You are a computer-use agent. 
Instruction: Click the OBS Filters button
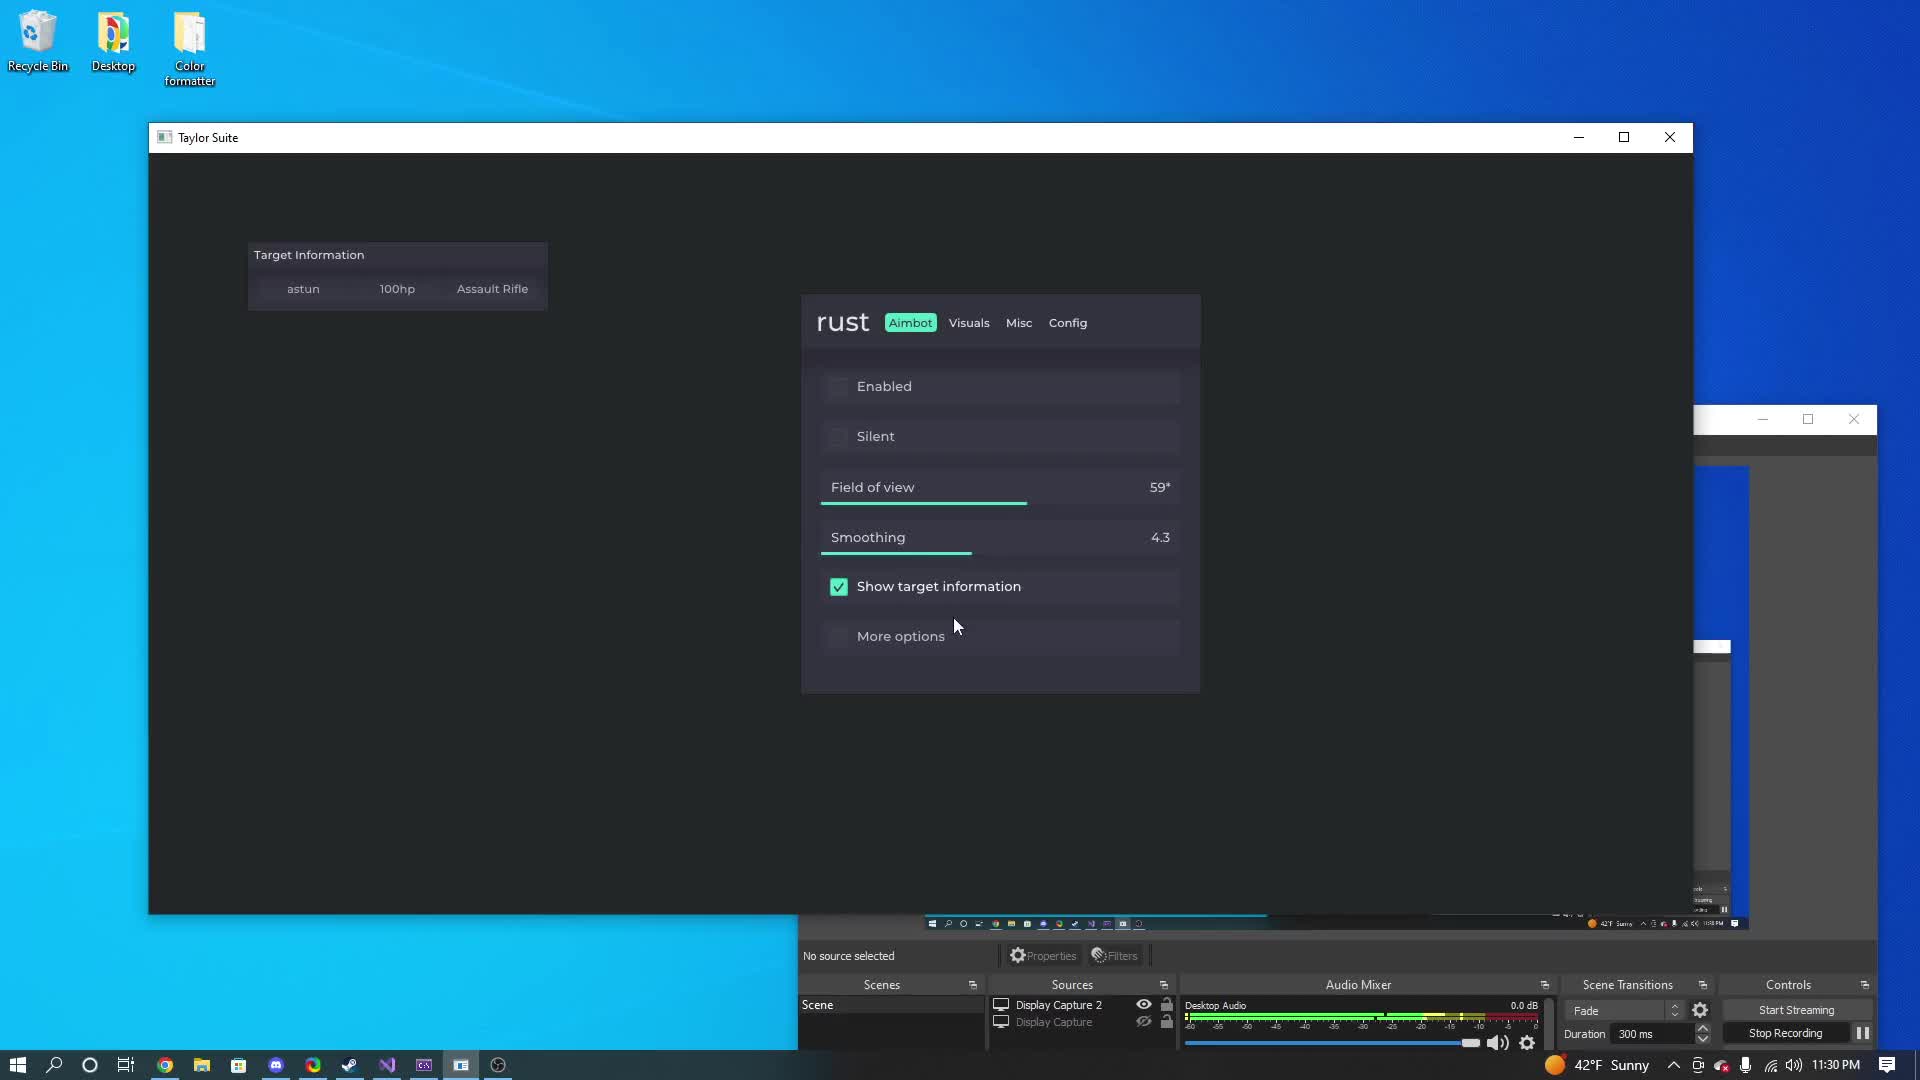[1115, 956]
